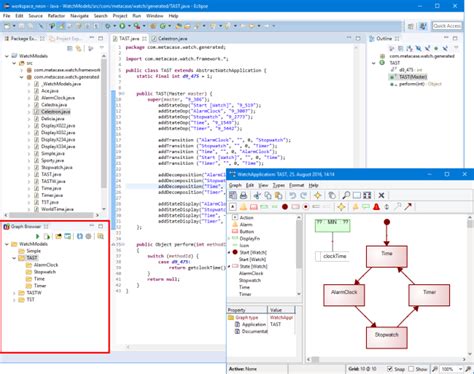
Task: Click the scissors Cut icon in WatchApplication toolbar
Action: (257, 195)
